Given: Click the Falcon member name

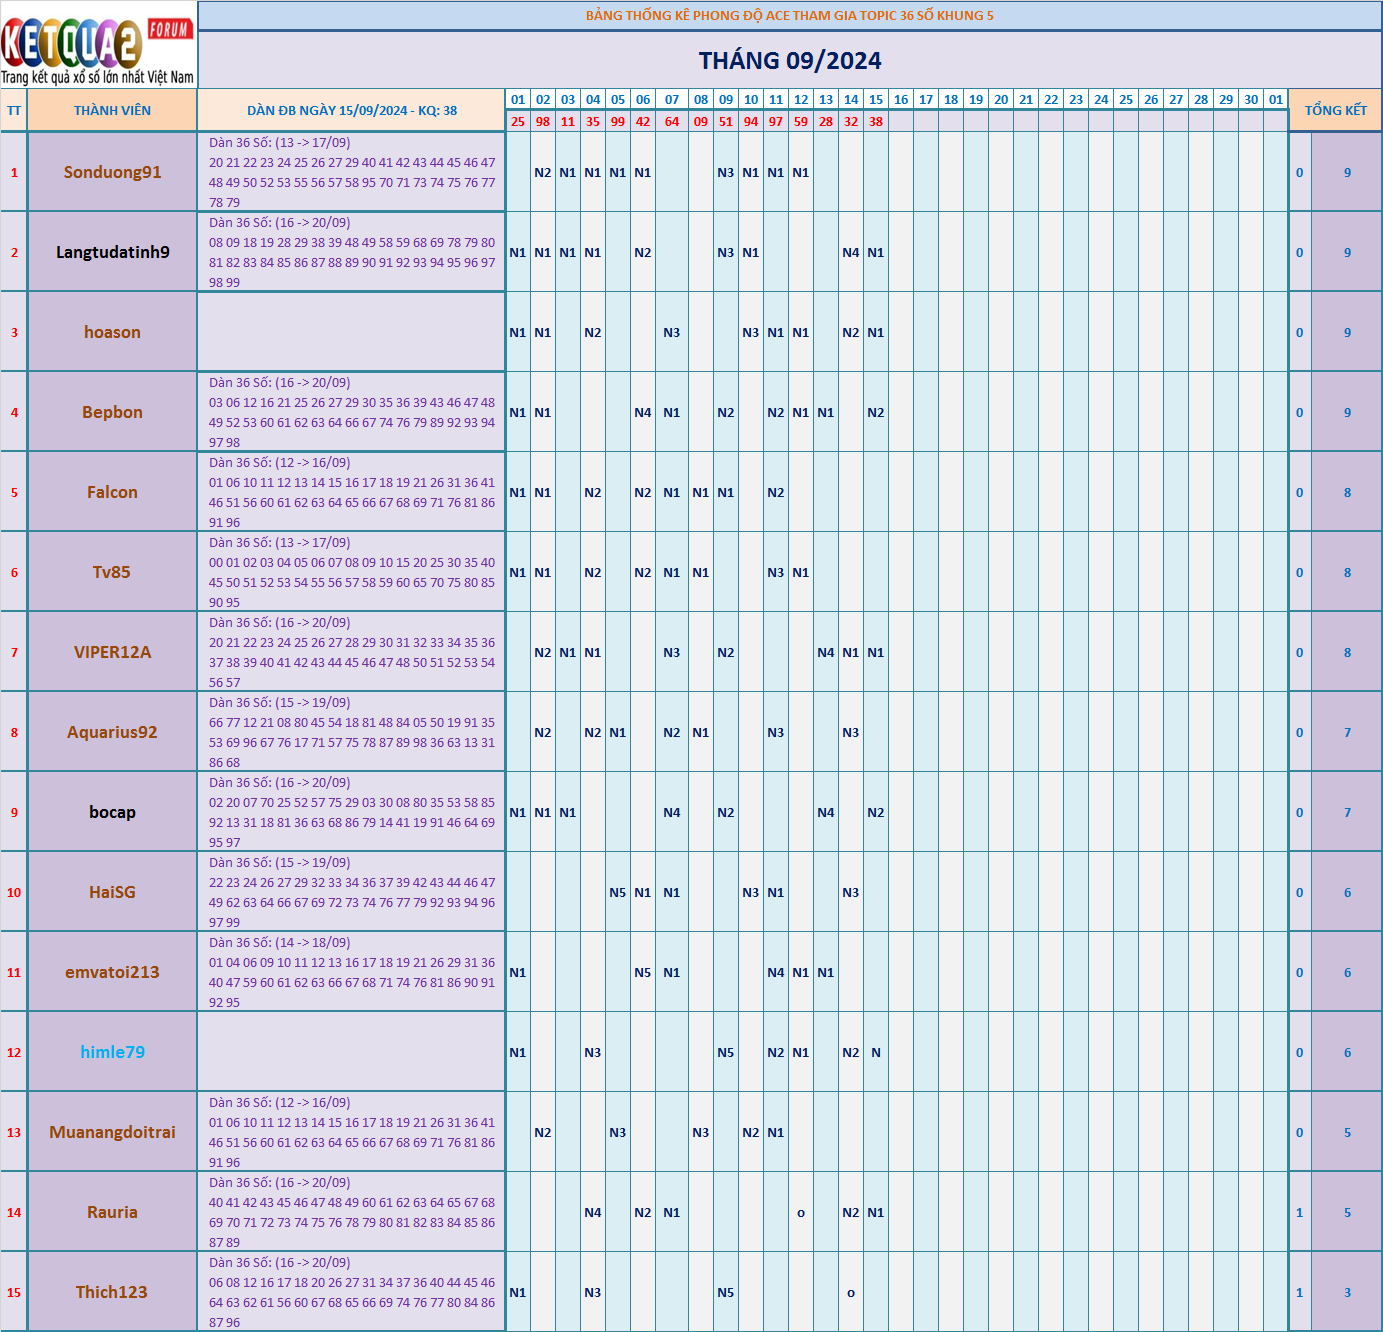Looking at the screenshot, I should [x=112, y=491].
